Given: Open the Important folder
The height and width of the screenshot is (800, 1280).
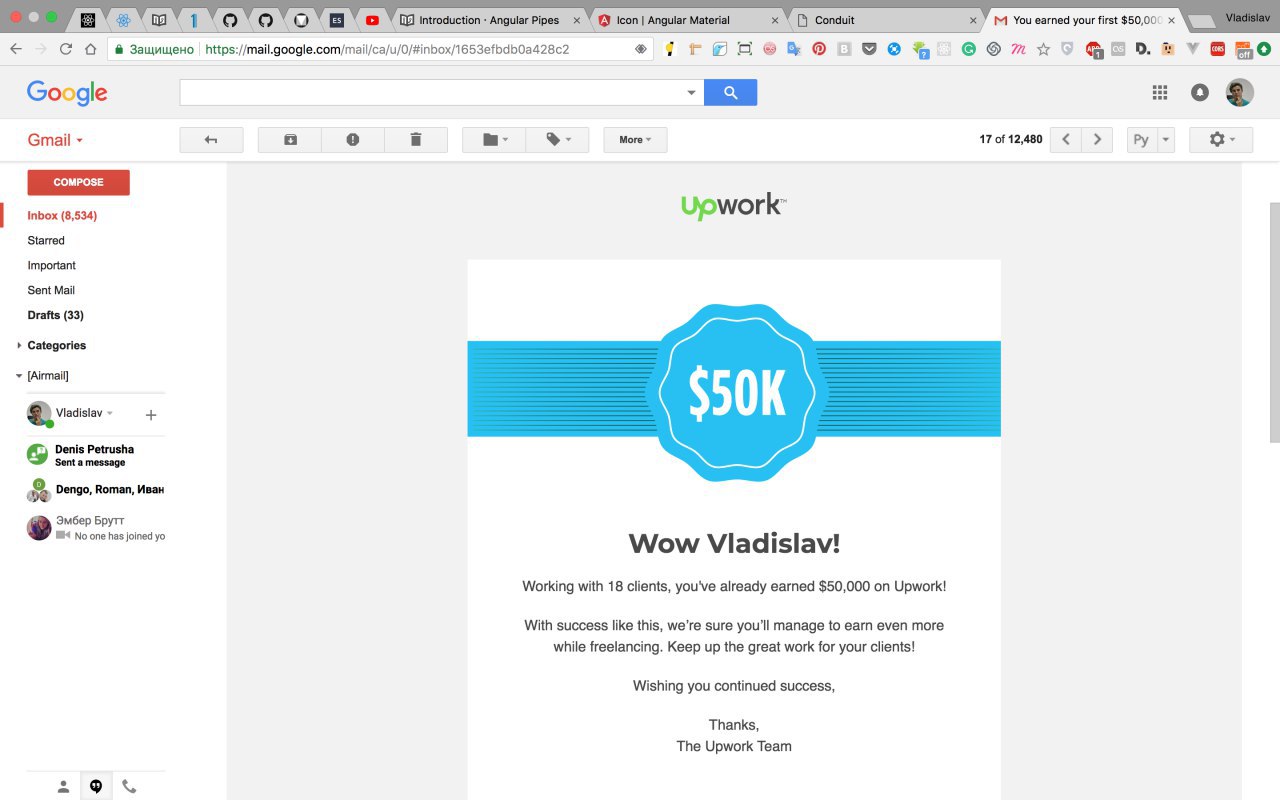Looking at the screenshot, I should click(x=52, y=266).
